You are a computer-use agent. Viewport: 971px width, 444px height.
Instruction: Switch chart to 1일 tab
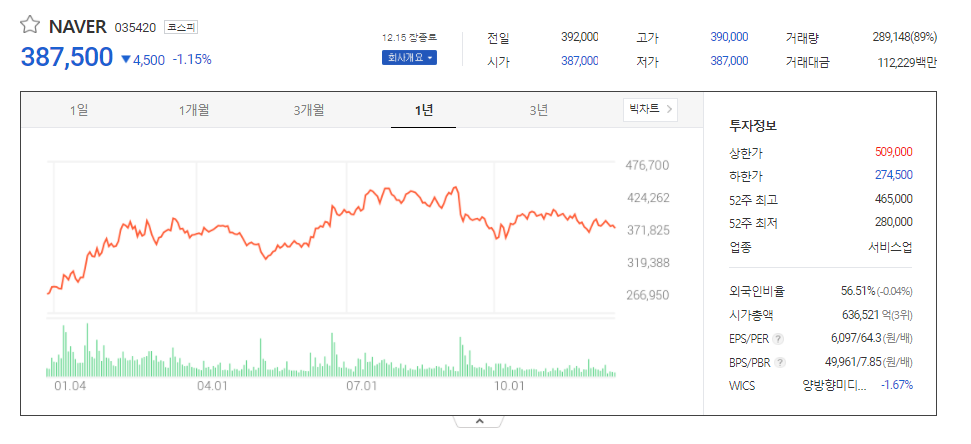[x=79, y=110]
